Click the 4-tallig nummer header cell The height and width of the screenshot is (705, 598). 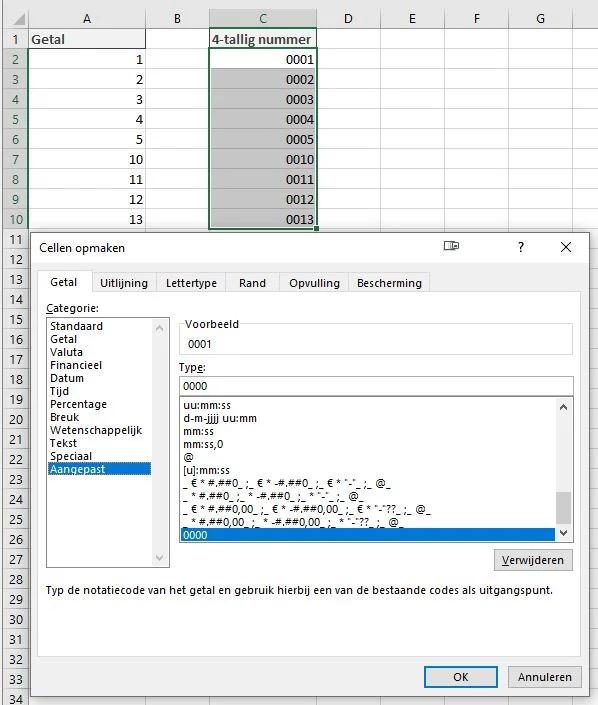tap(263, 39)
